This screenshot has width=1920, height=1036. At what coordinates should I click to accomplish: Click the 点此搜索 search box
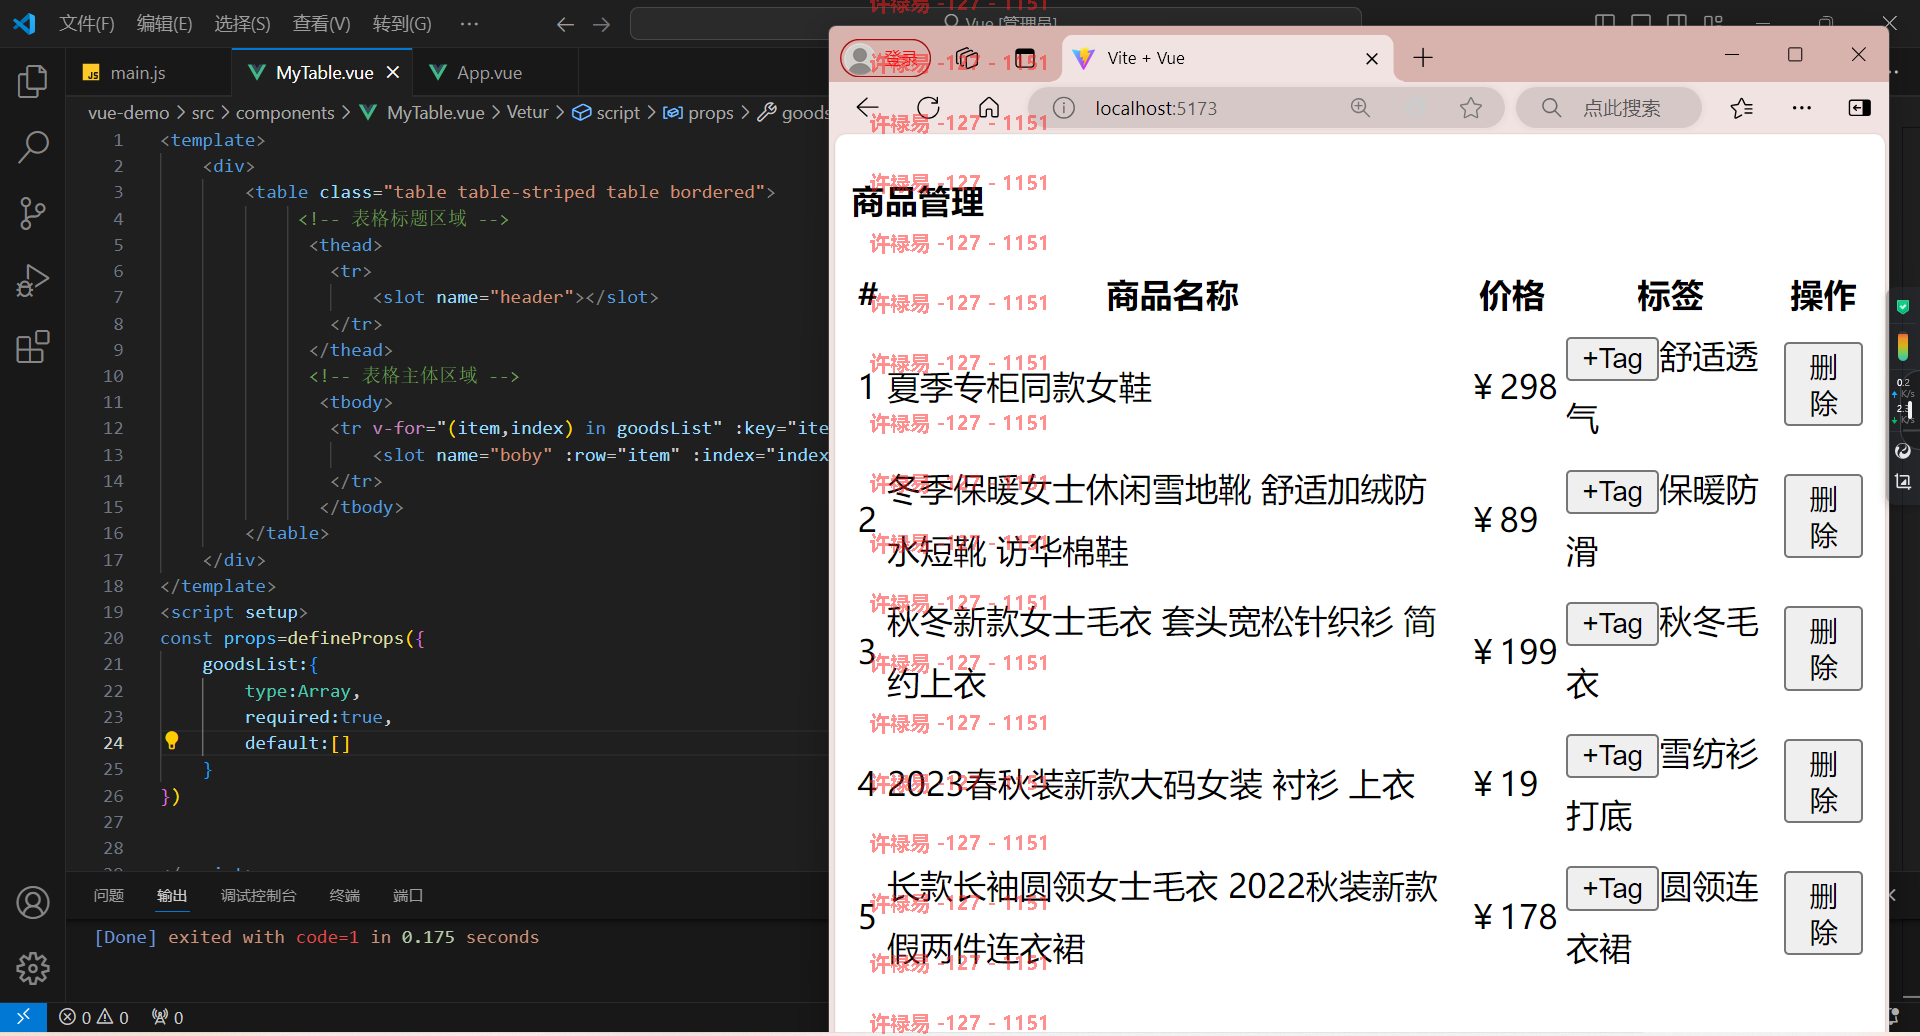tap(1609, 108)
